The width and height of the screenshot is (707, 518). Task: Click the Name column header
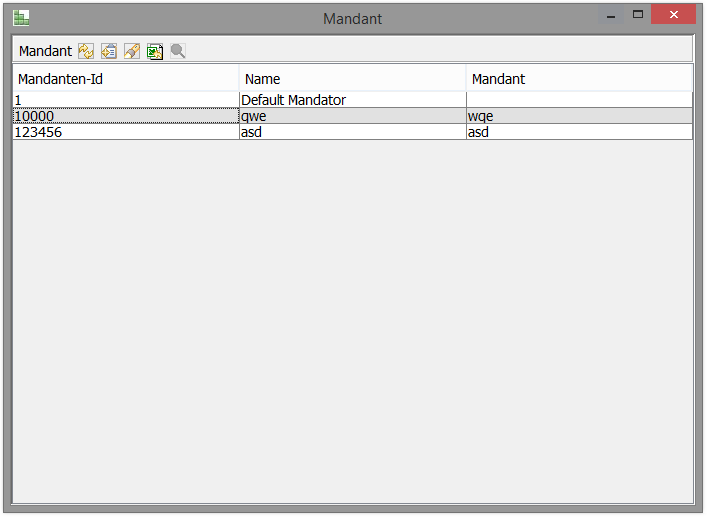352,79
